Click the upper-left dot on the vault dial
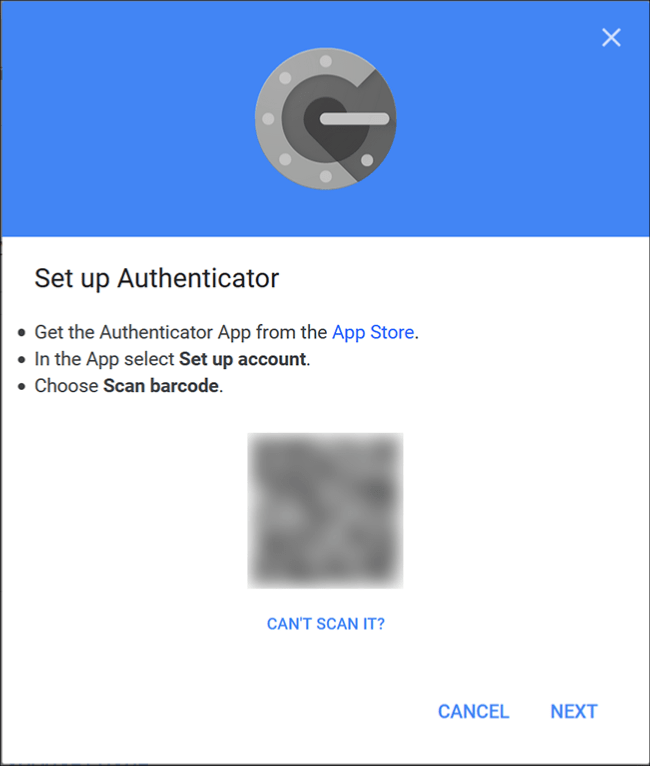This screenshot has height=766, width=650. [285, 78]
